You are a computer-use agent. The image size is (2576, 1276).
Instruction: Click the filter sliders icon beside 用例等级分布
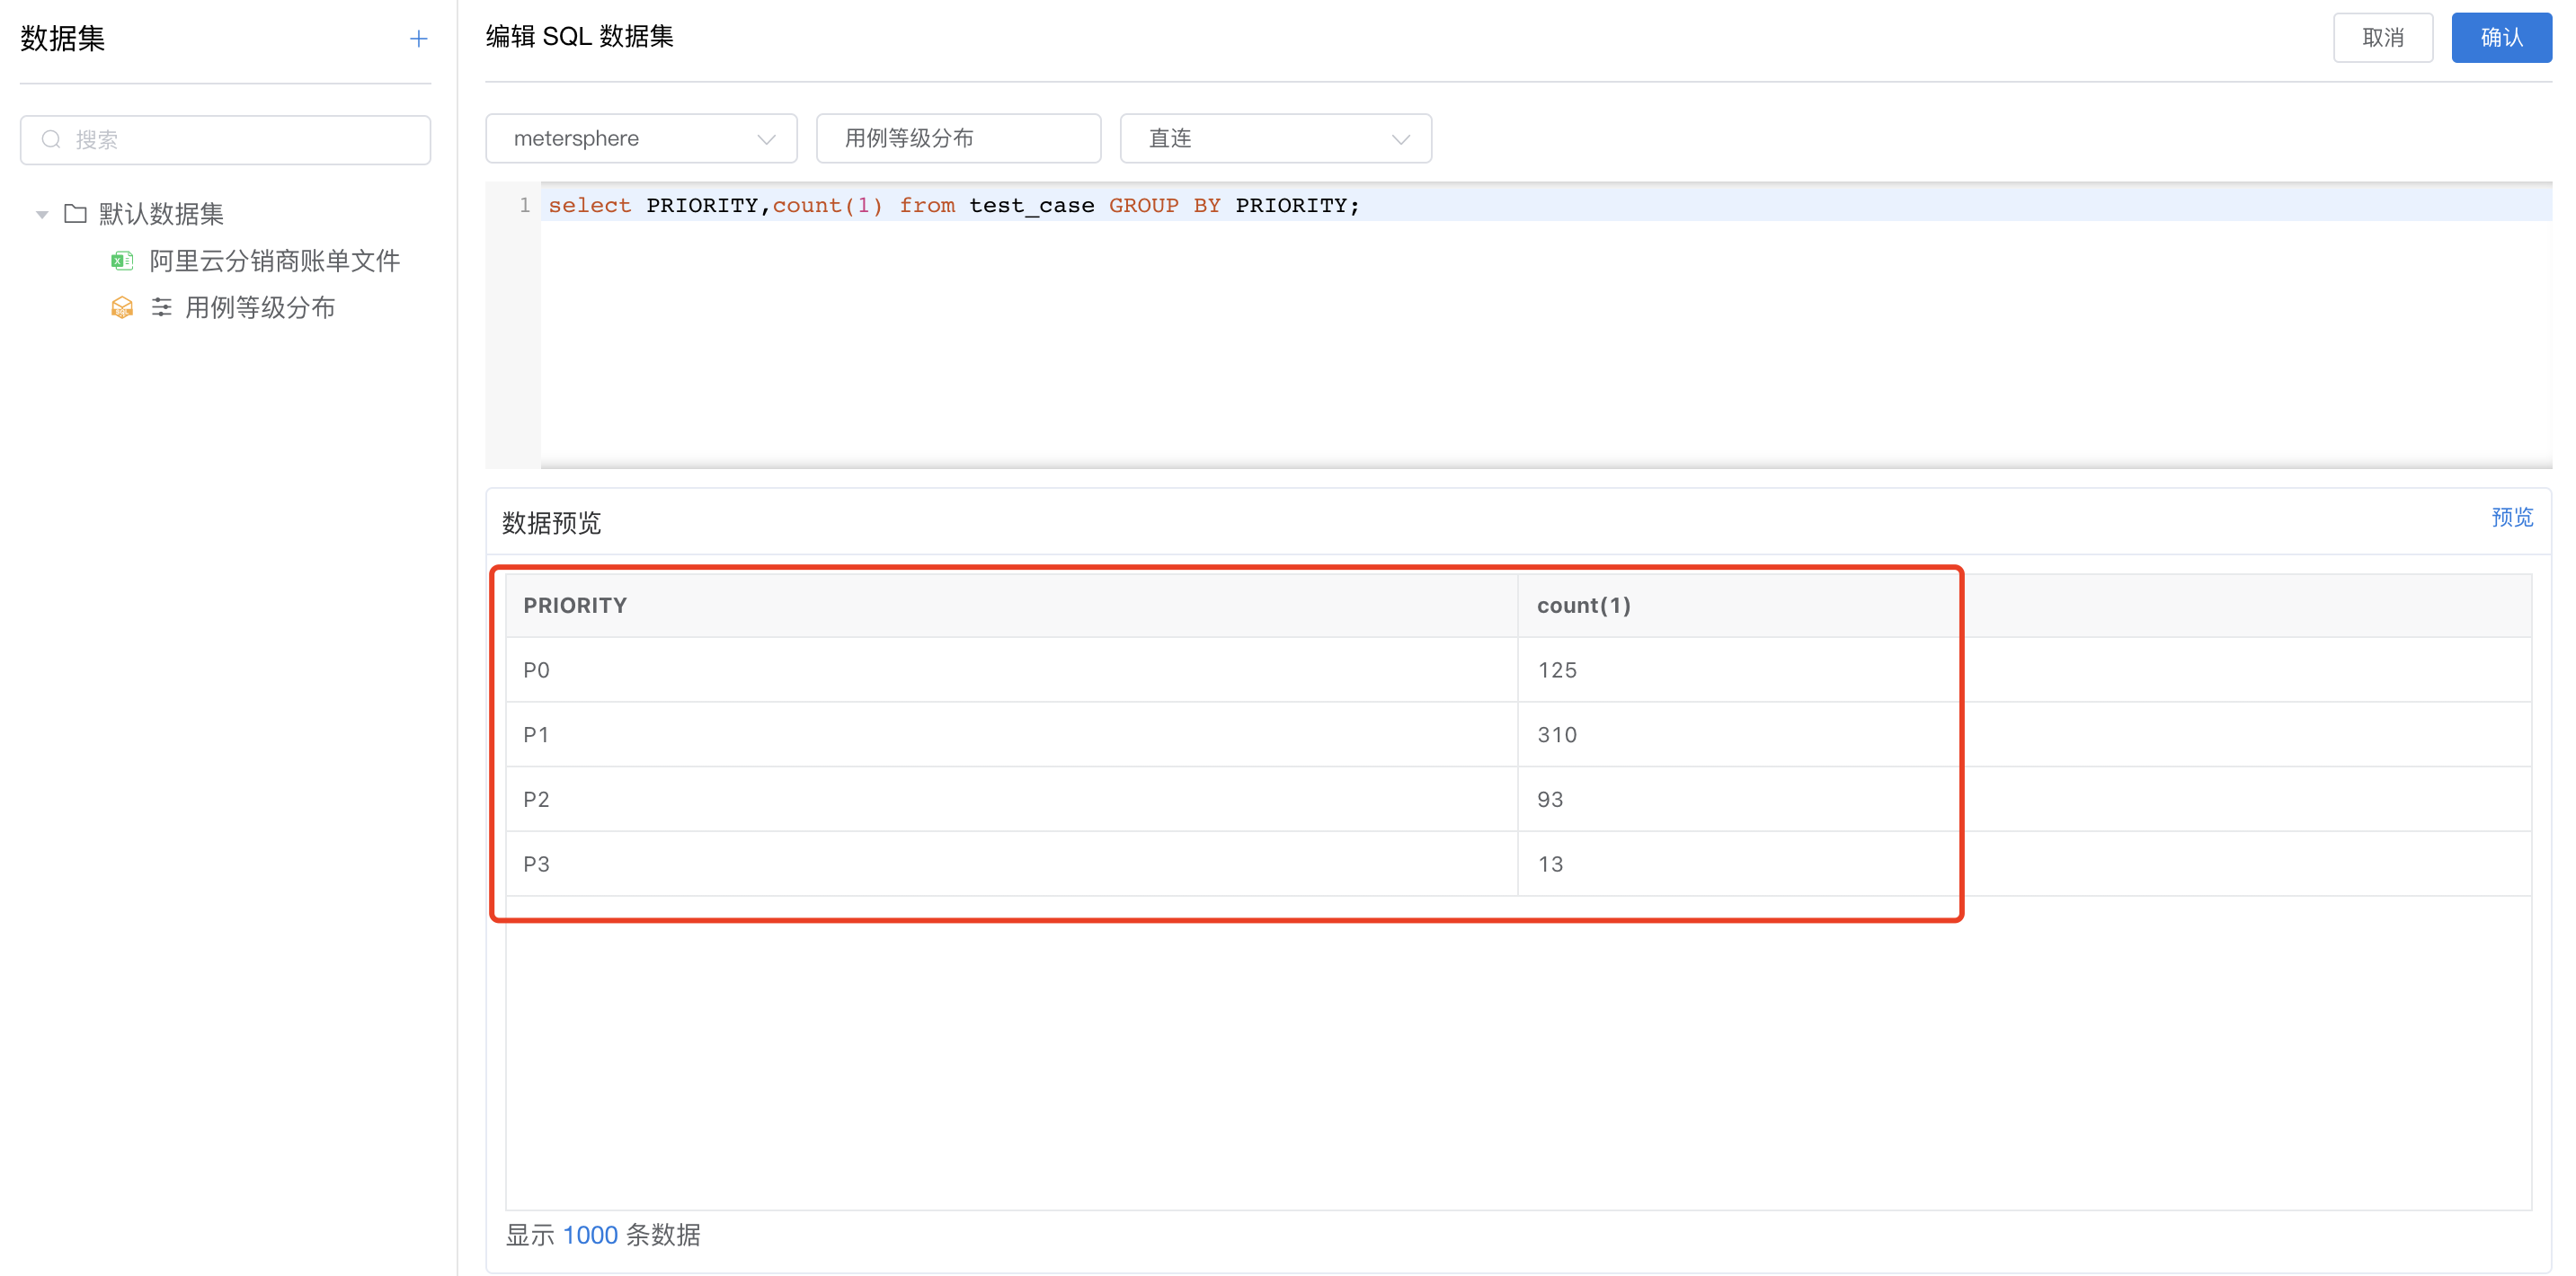(x=161, y=308)
